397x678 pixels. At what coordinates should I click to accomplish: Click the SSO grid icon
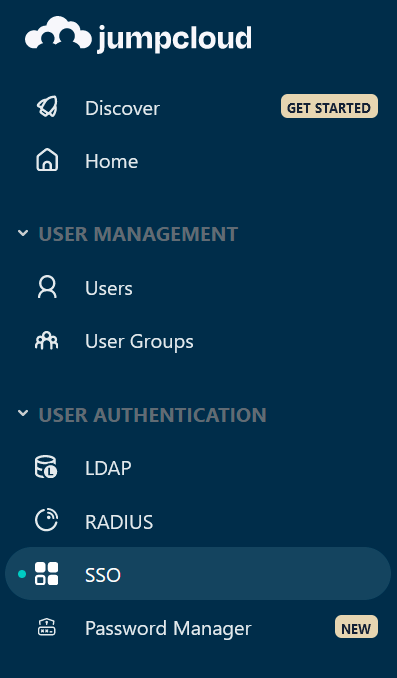tap(46, 574)
